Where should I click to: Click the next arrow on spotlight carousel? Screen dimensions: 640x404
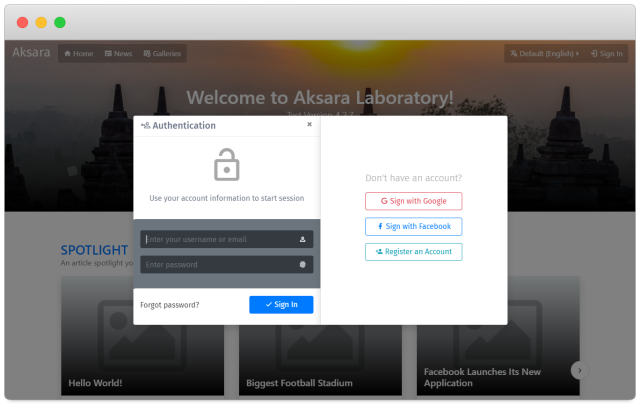(579, 370)
